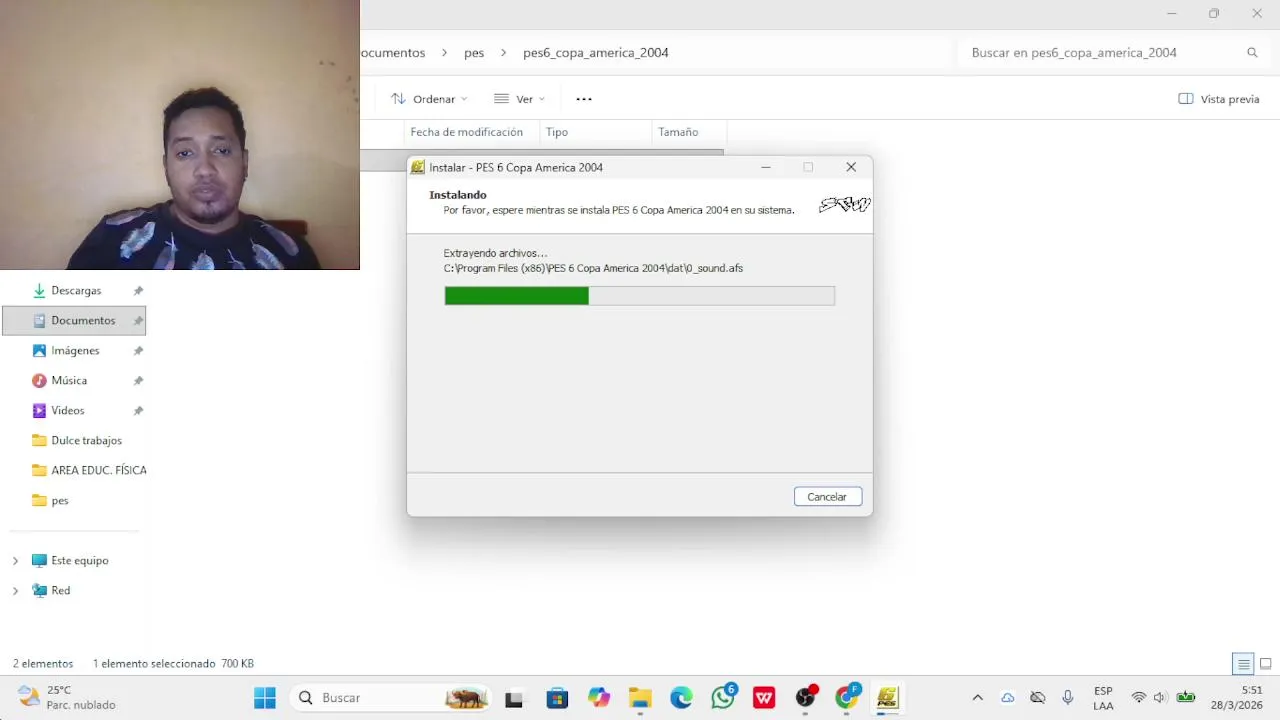Click the PES installer taskbar icon
Viewport: 1280px width, 720px height.
point(887,698)
